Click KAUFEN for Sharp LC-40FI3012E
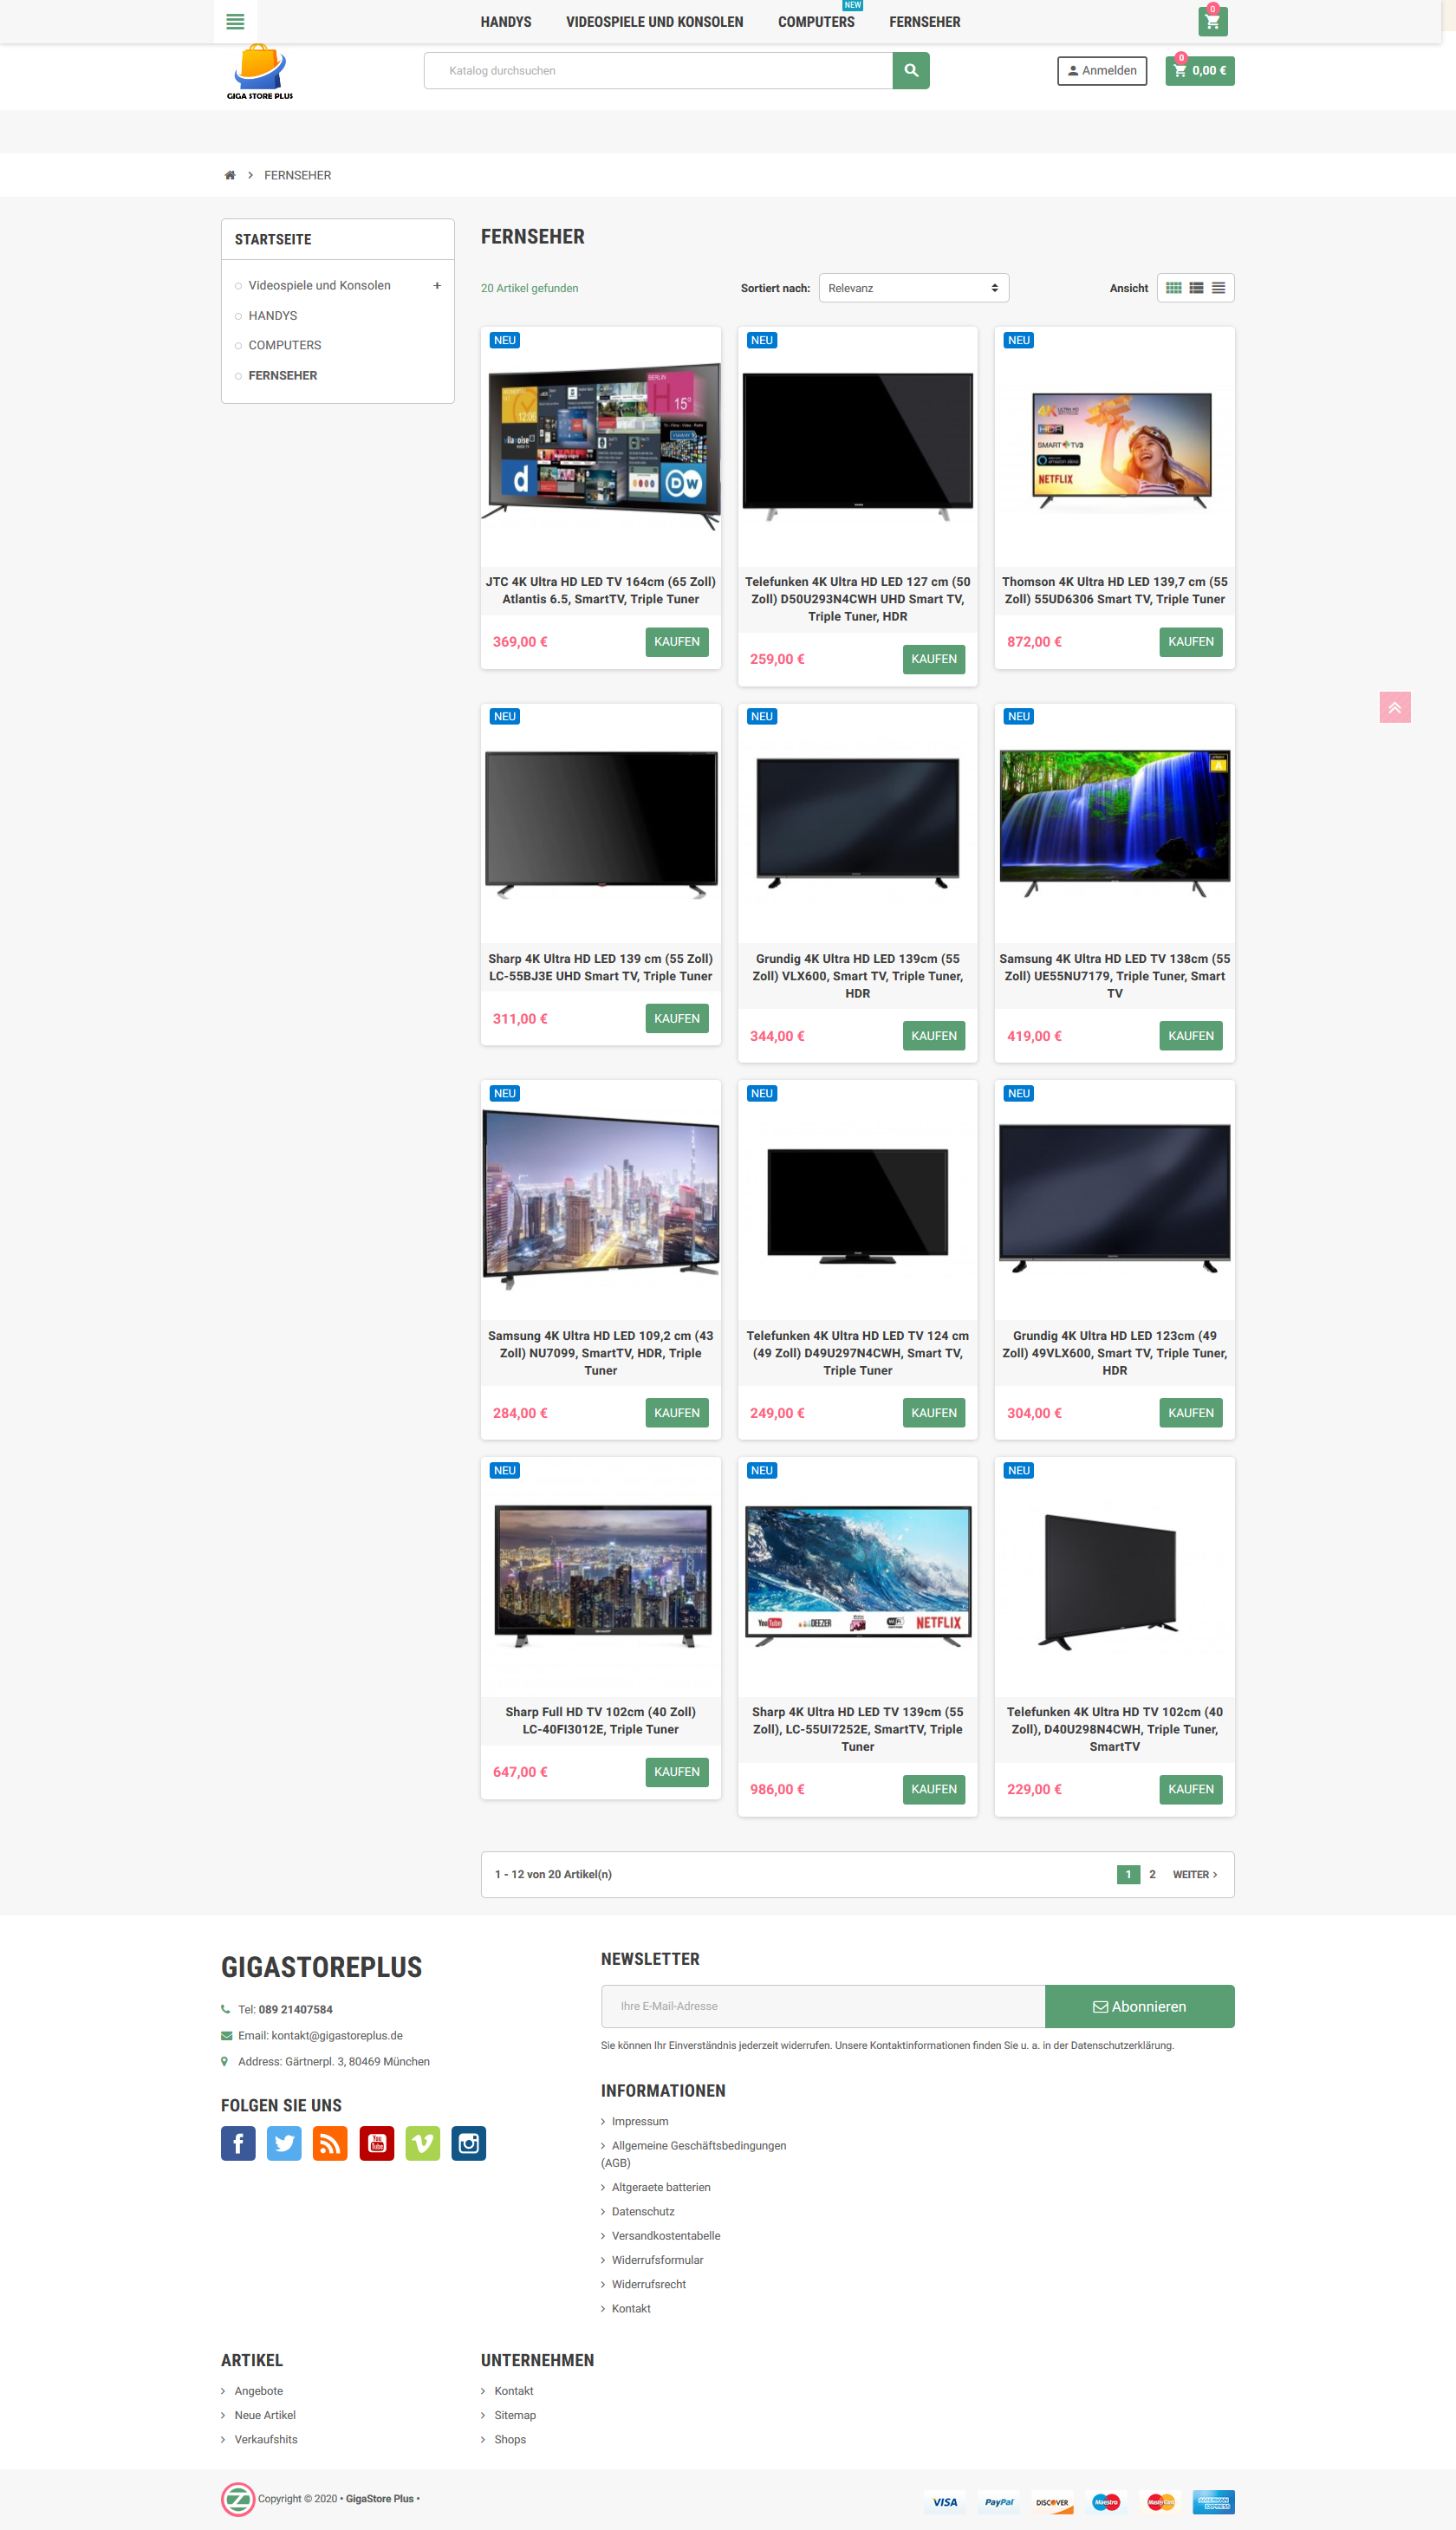The height and width of the screenshot is (2530, 1456). [677, 1771]
